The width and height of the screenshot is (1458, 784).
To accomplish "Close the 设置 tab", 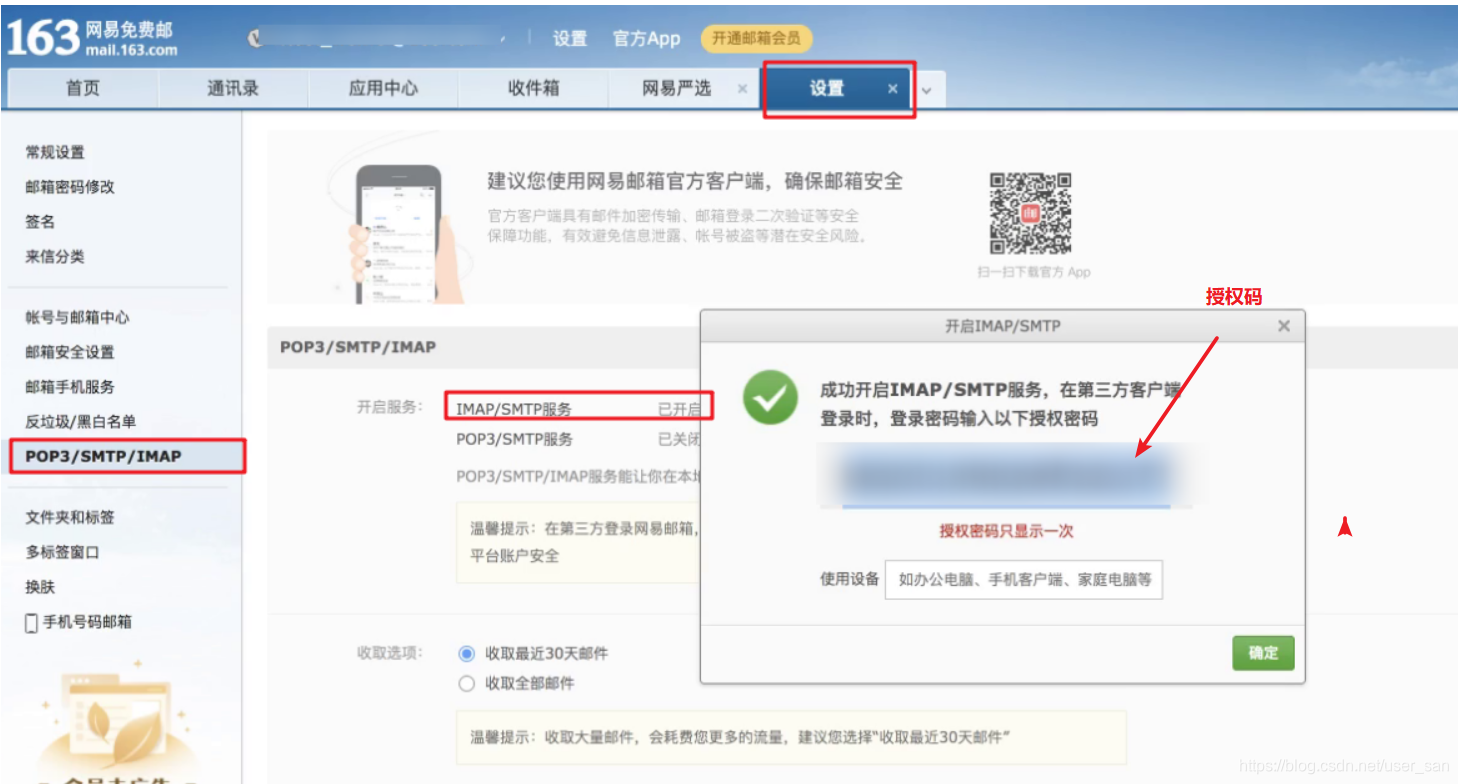I will pos(893,88).
